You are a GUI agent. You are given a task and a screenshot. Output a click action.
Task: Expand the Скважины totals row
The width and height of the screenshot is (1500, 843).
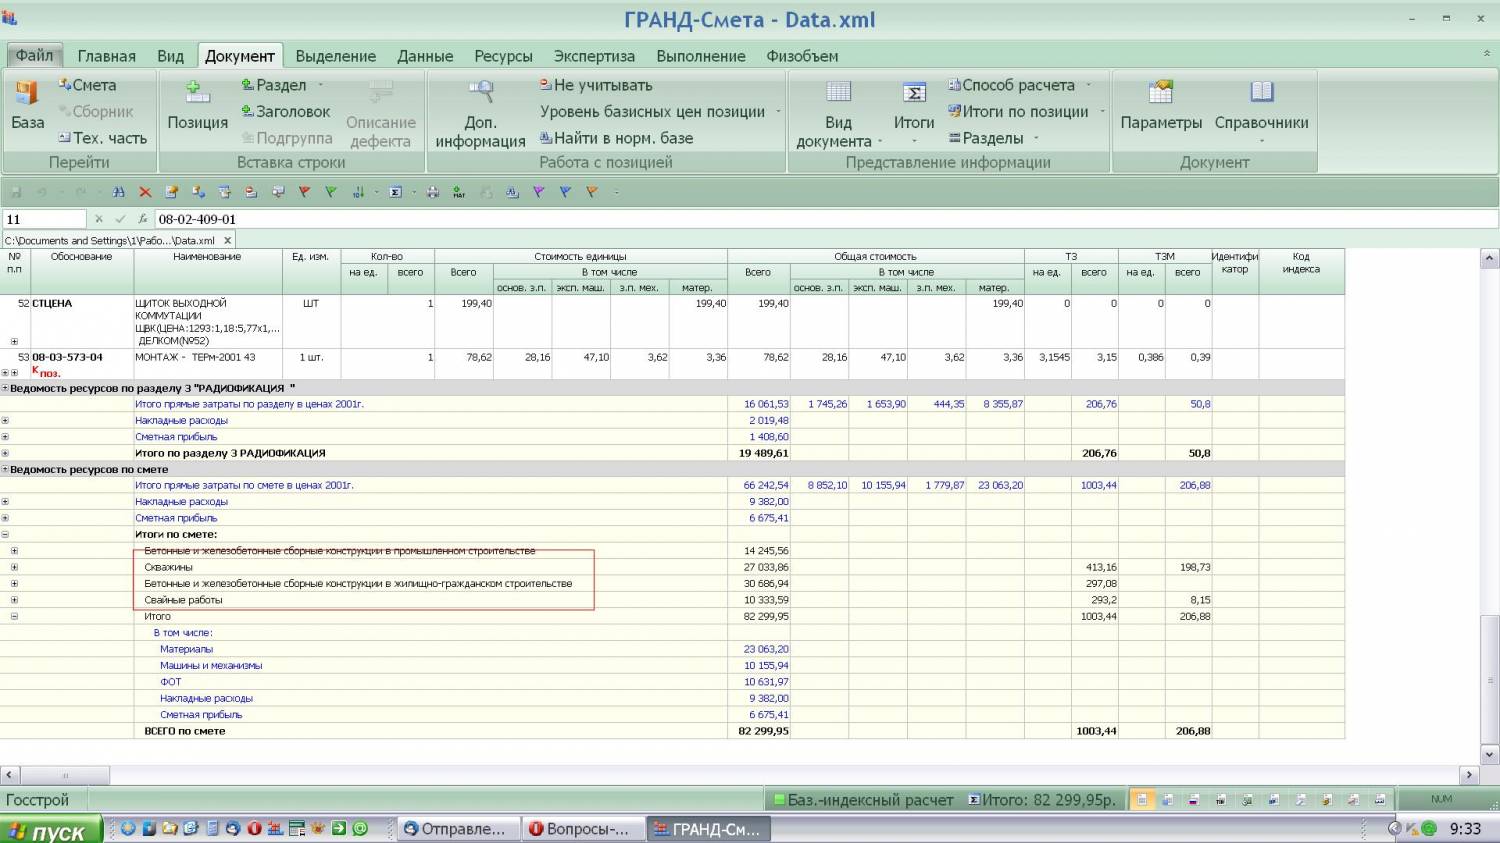(14, 567)
